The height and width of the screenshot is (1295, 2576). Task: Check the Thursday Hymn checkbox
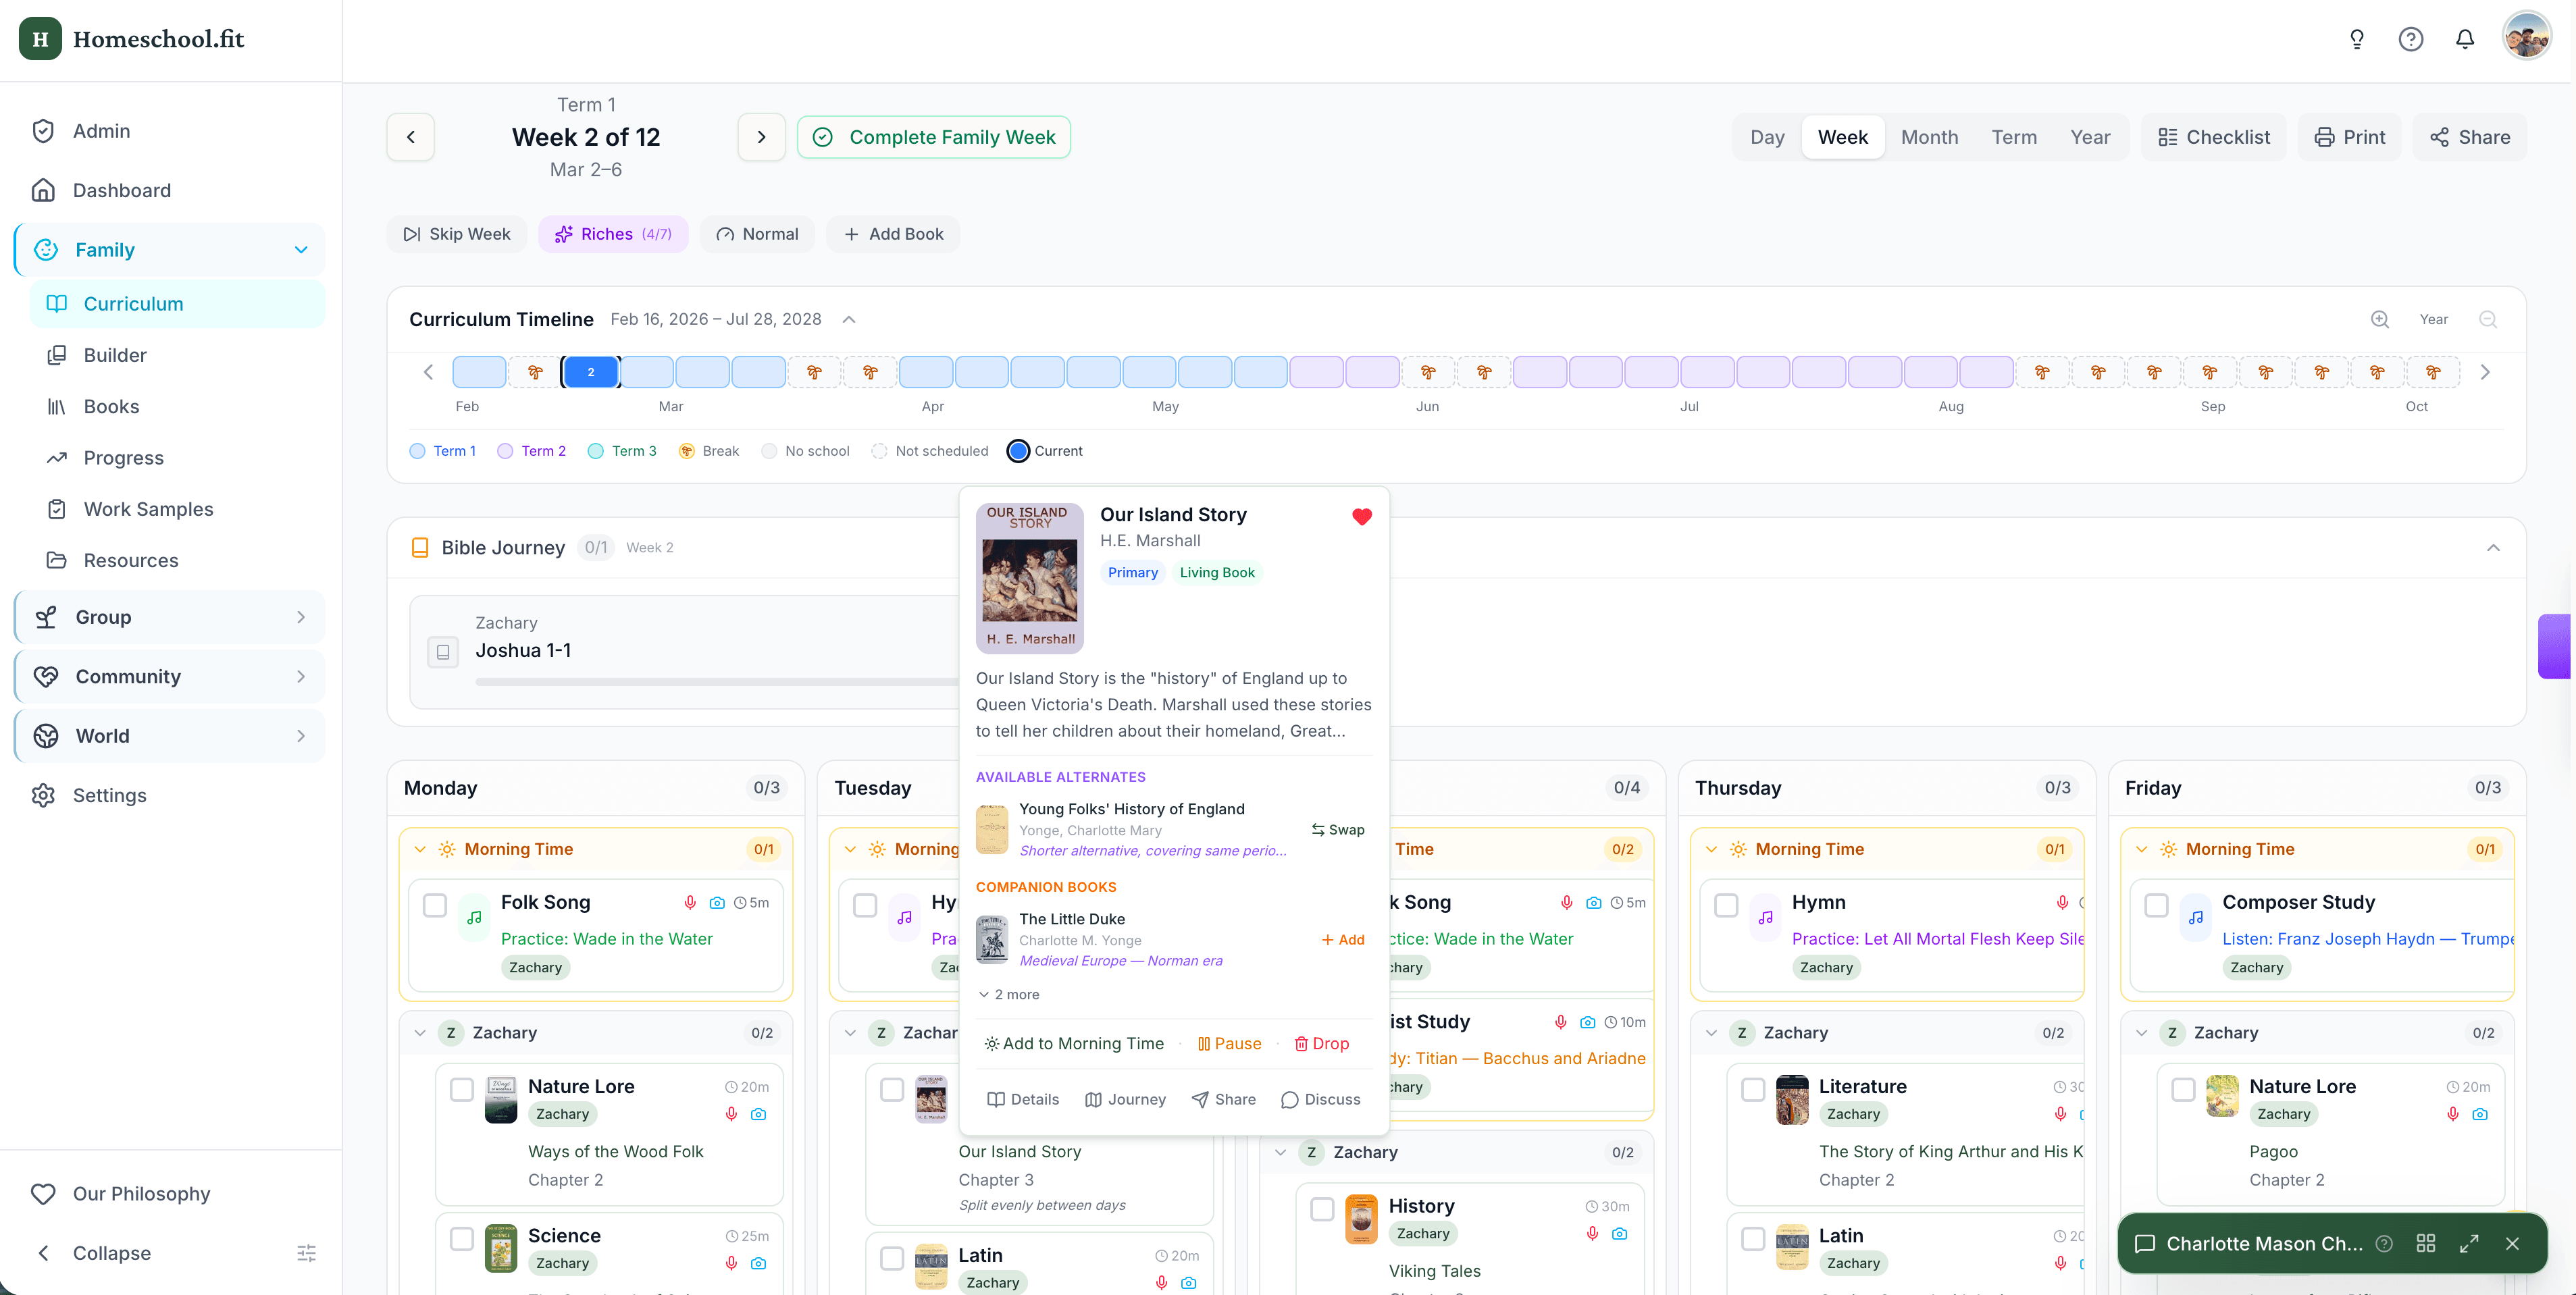tap(1726, 905)
